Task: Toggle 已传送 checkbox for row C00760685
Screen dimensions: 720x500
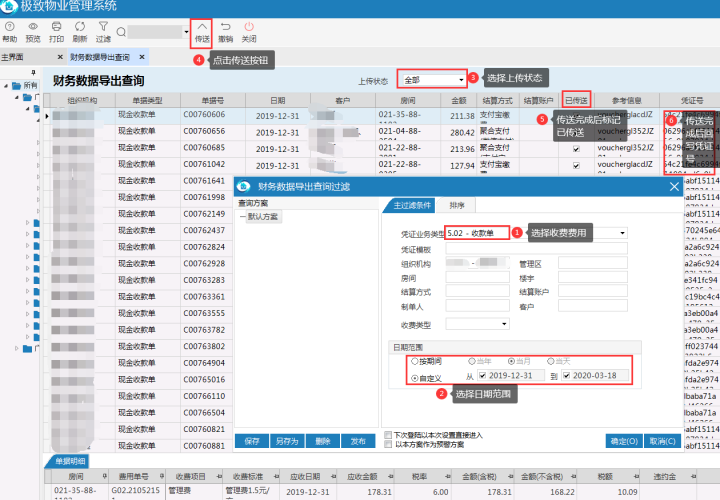Action: [576, 149]
